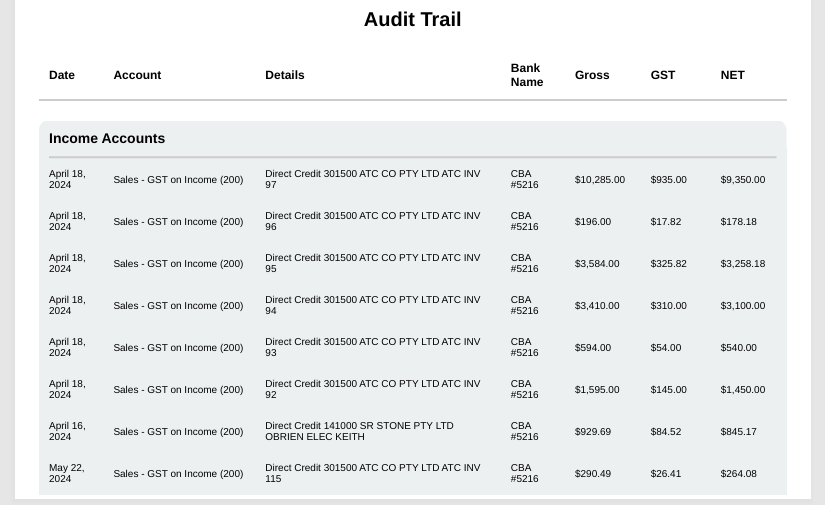Click the Bank Name column header
The height and width of the screenshot is (505, 825).
click(x=526, y=75)
